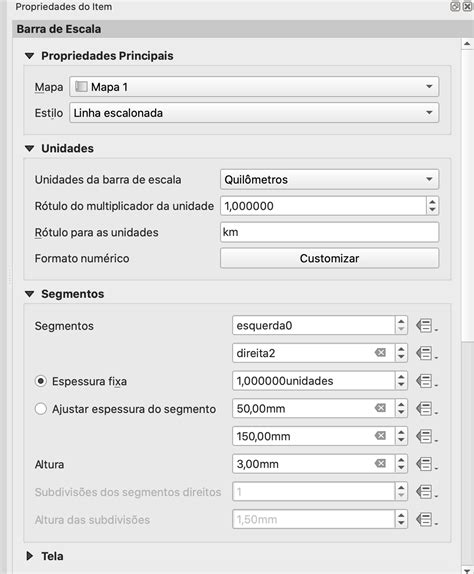Undock the Propriedades do Item panel

455,7
